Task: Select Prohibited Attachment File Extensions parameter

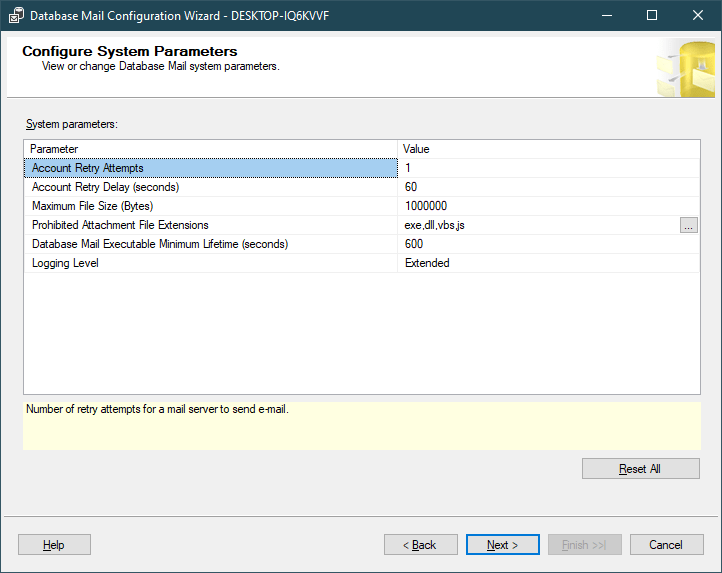Action: [x=211, y=225]
